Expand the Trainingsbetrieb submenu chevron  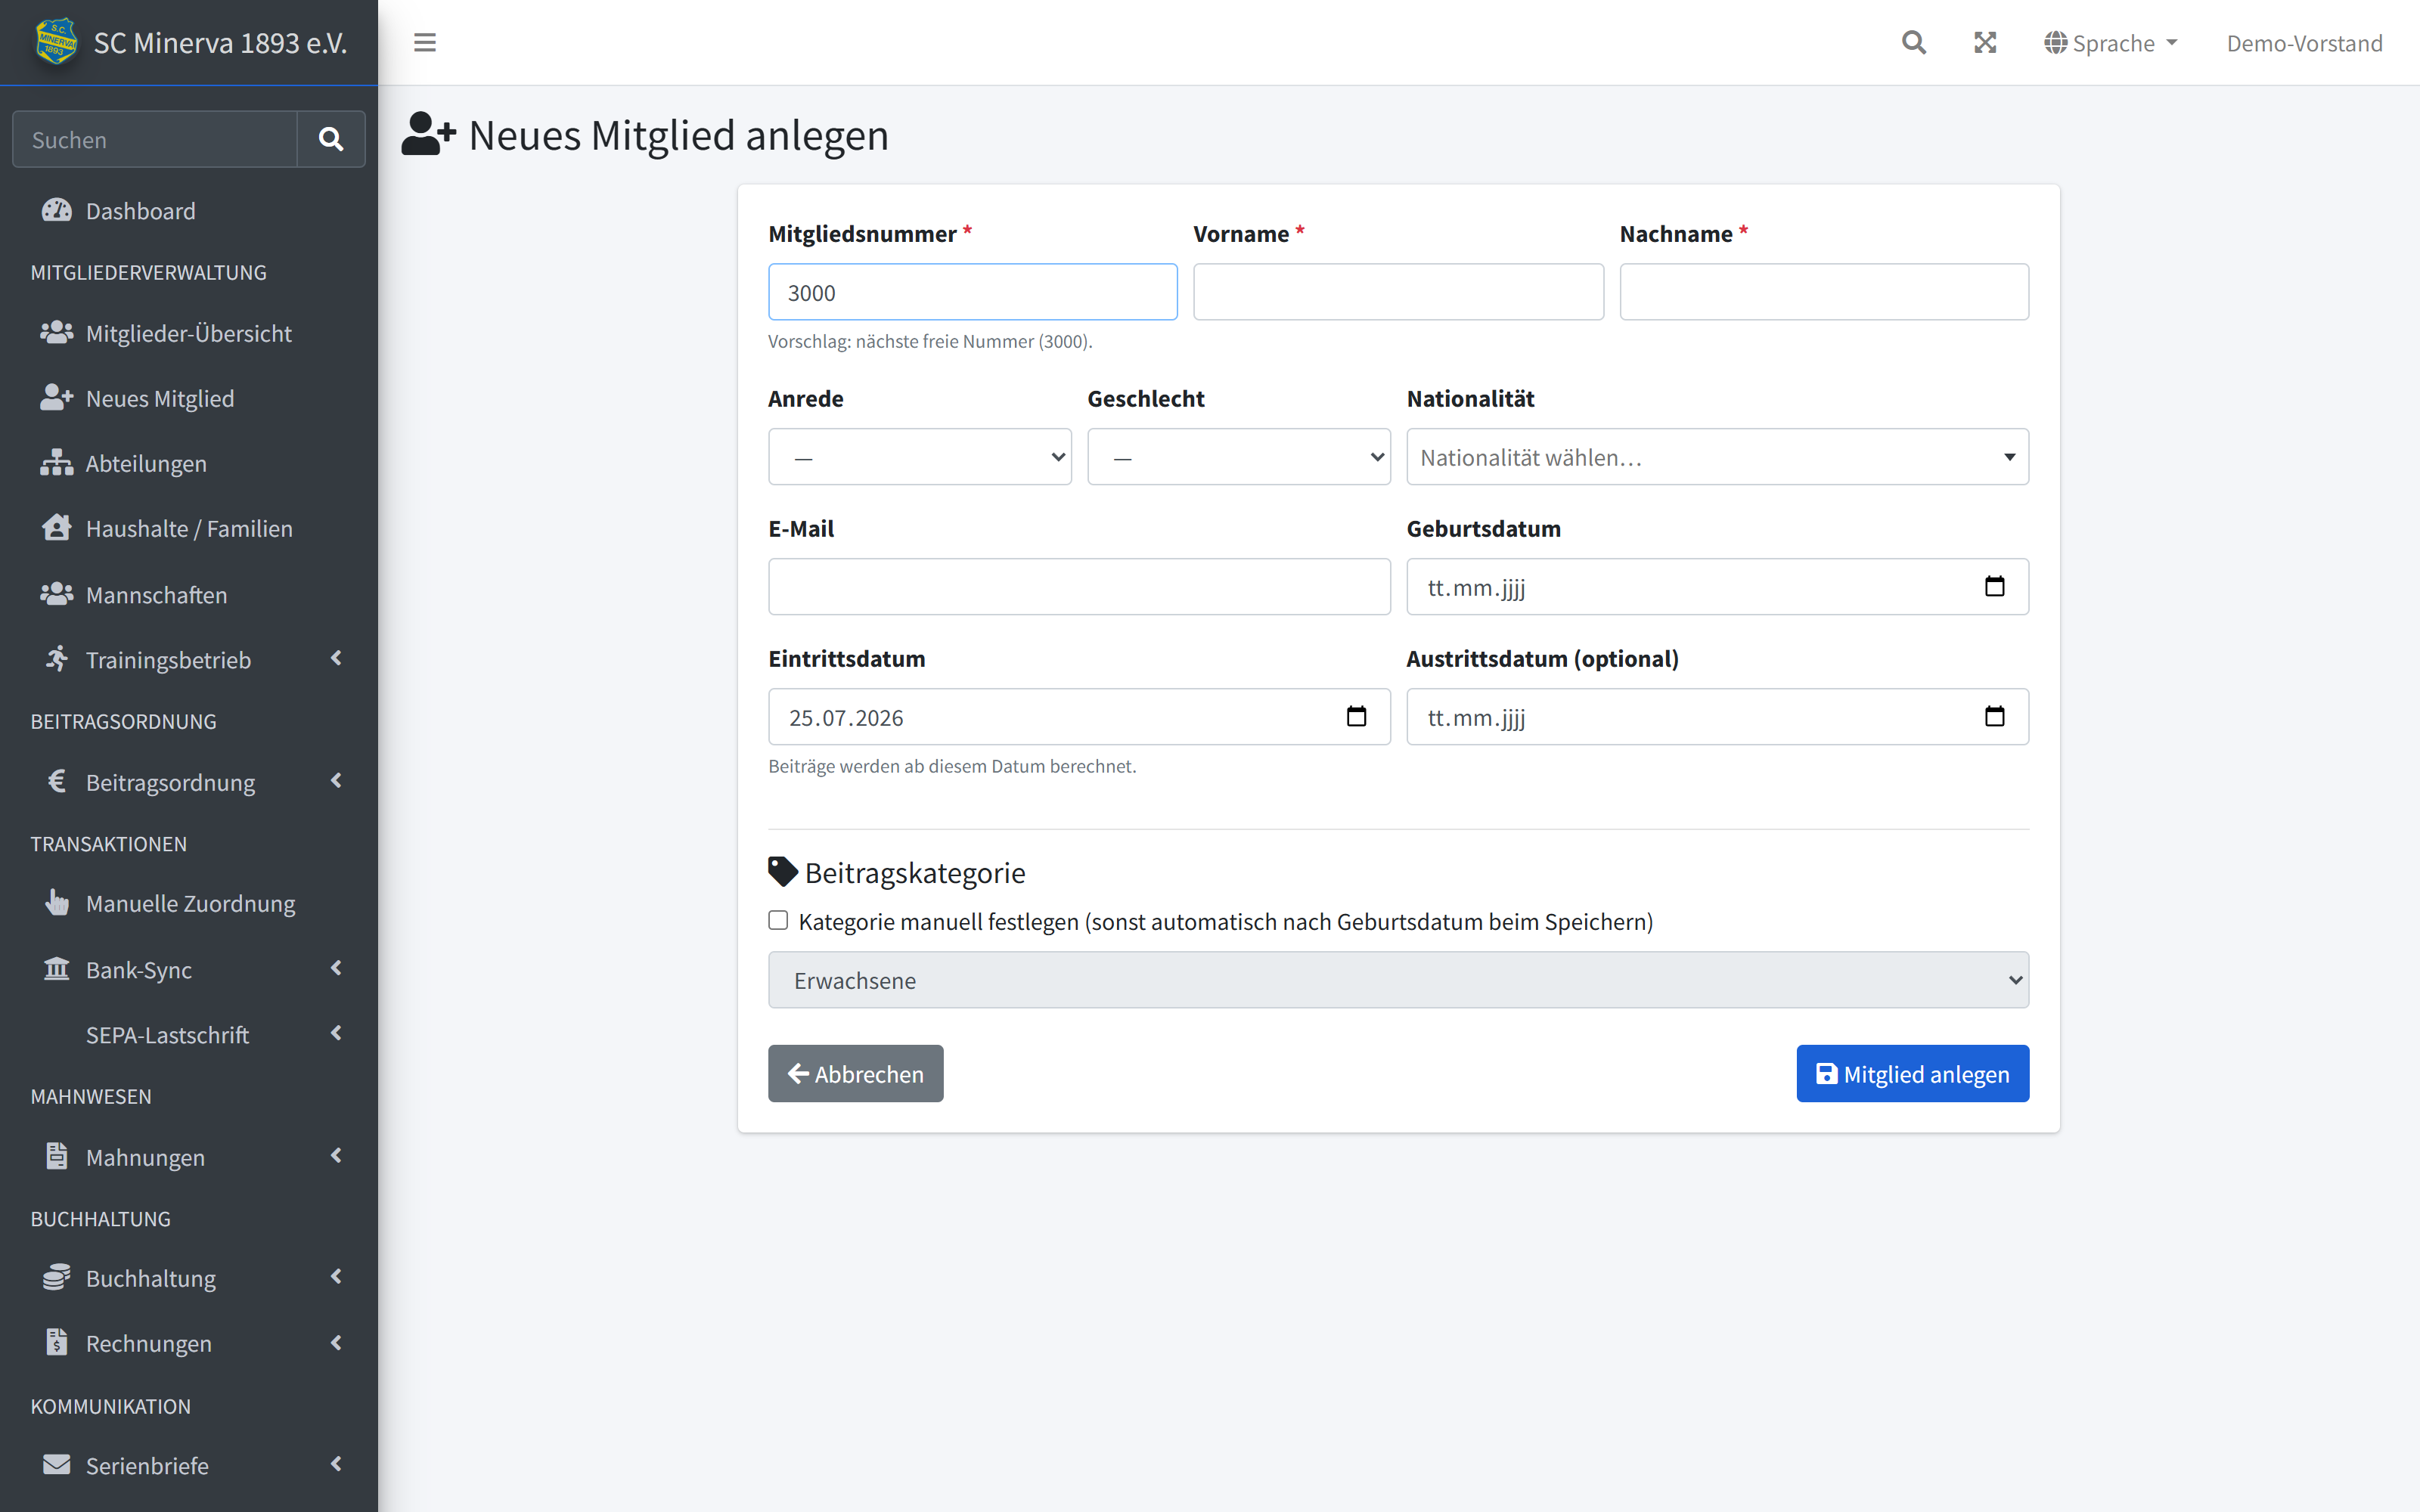click(336, 658)
